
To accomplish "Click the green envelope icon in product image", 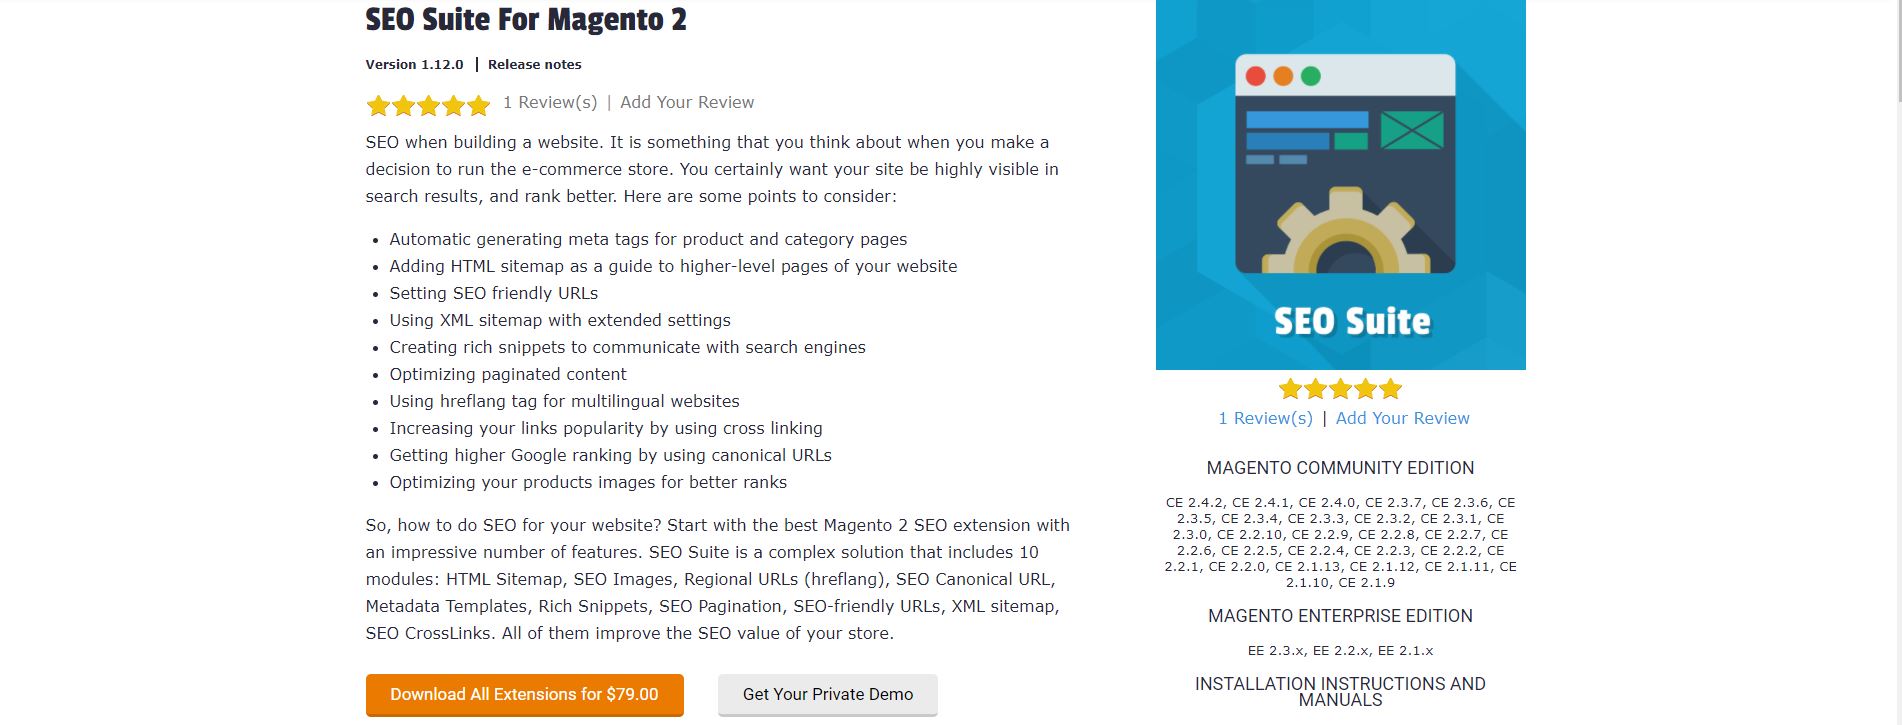I will pos(1411,130).
